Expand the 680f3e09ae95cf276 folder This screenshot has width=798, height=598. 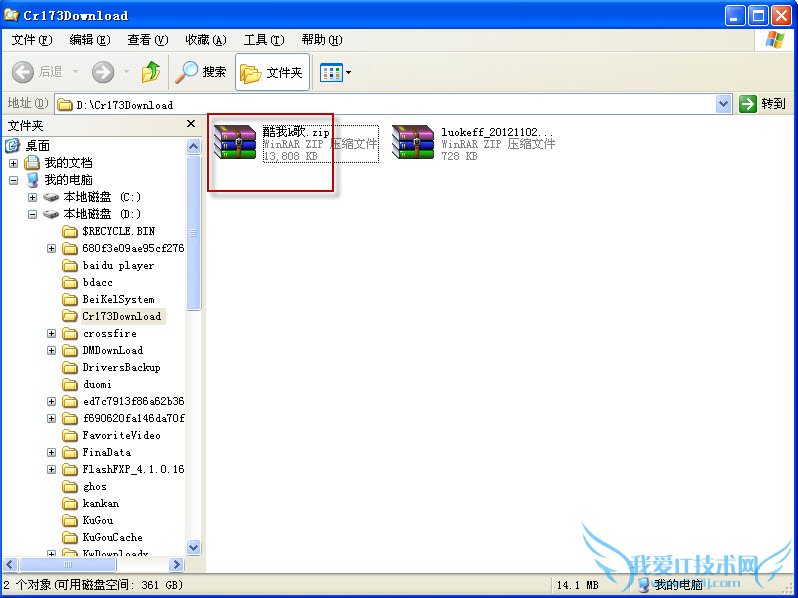51,248
